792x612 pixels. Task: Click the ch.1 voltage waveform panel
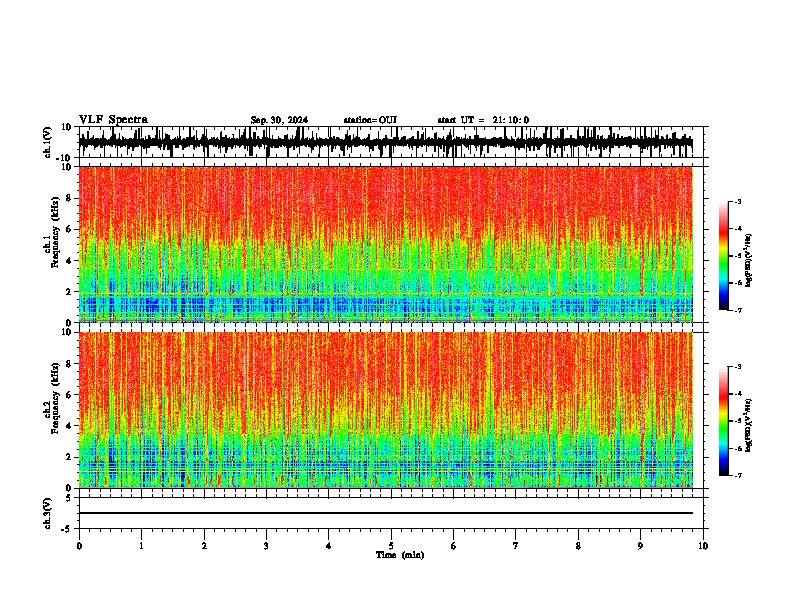[x=390, y=142]
